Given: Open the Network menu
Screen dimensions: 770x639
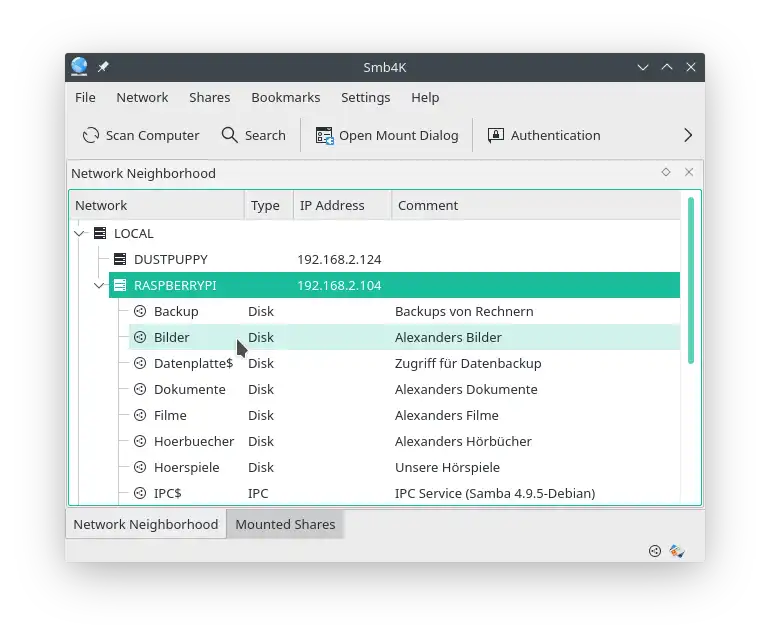Looking at the screenshot, I should pyautogui.click(x=142, y=97).
